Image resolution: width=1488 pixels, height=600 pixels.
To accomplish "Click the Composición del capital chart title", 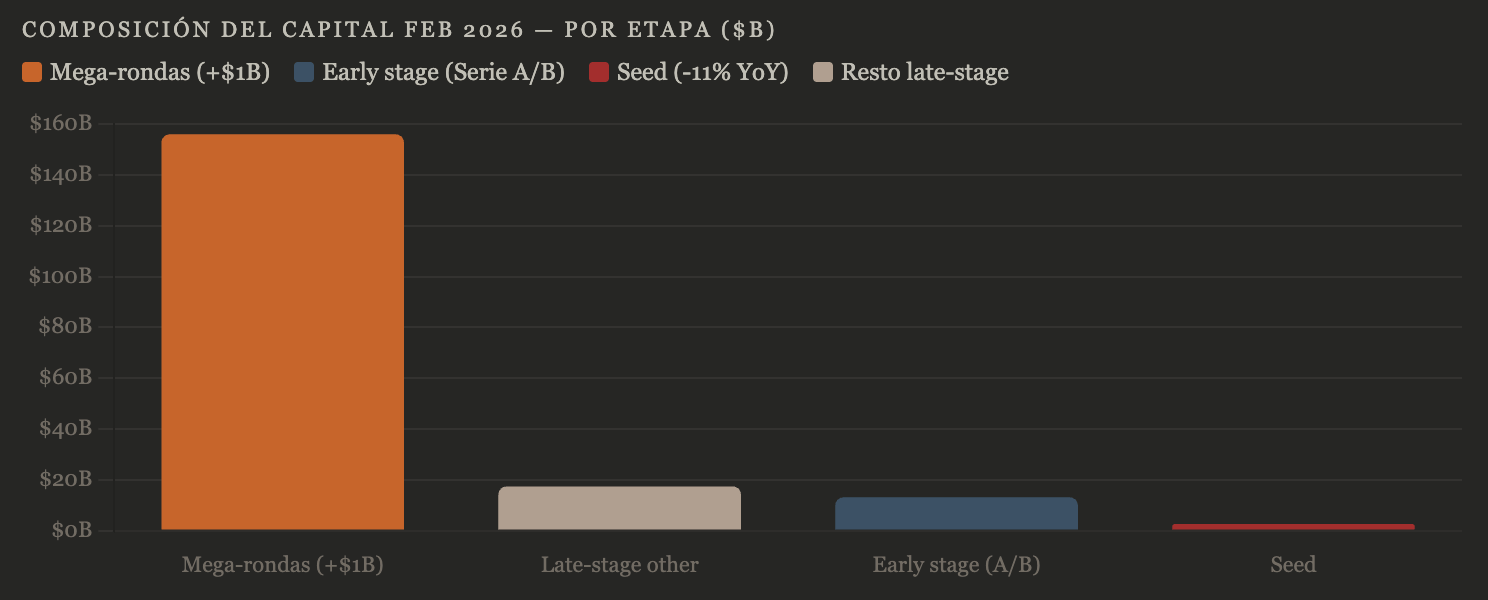I will tap(399, 29).
